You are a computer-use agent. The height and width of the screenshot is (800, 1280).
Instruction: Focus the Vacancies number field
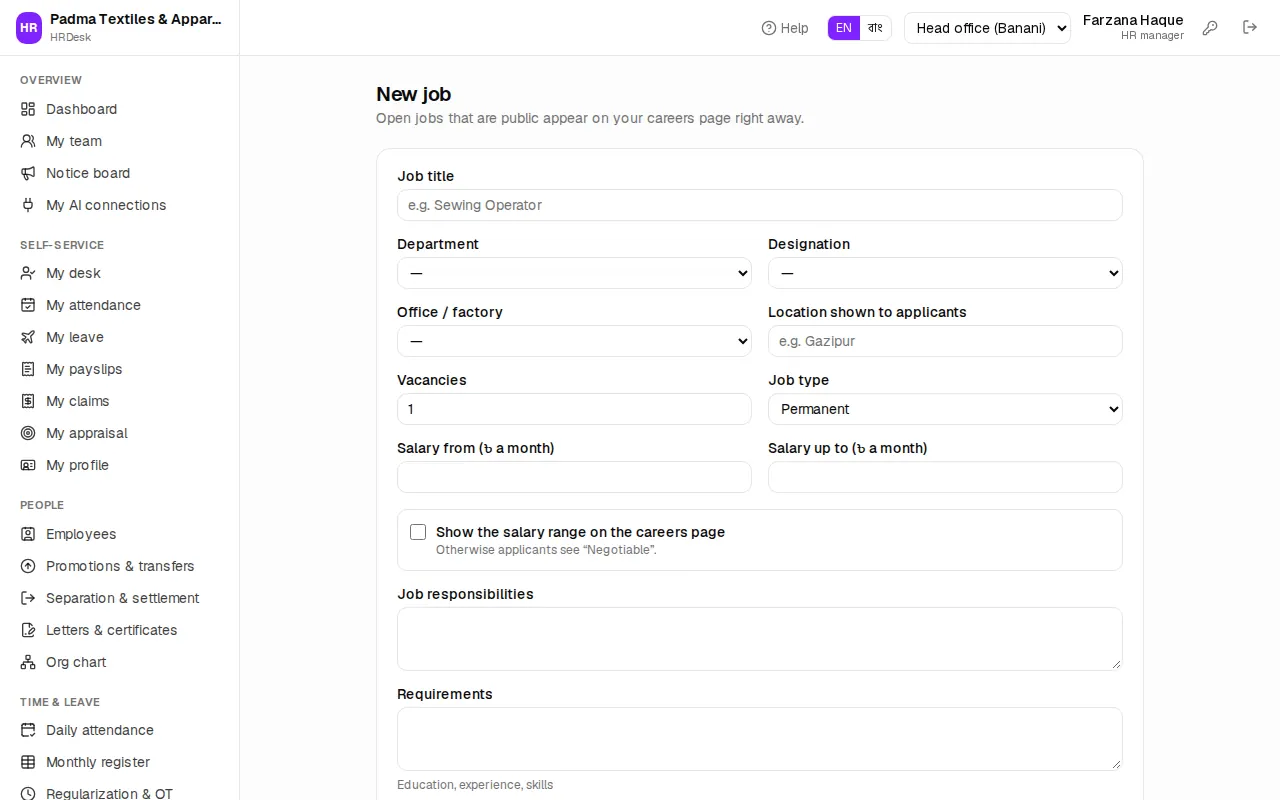(574, 409)
